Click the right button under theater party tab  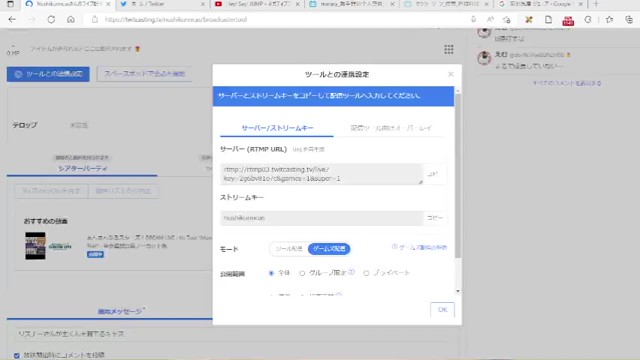pos(123,191)
